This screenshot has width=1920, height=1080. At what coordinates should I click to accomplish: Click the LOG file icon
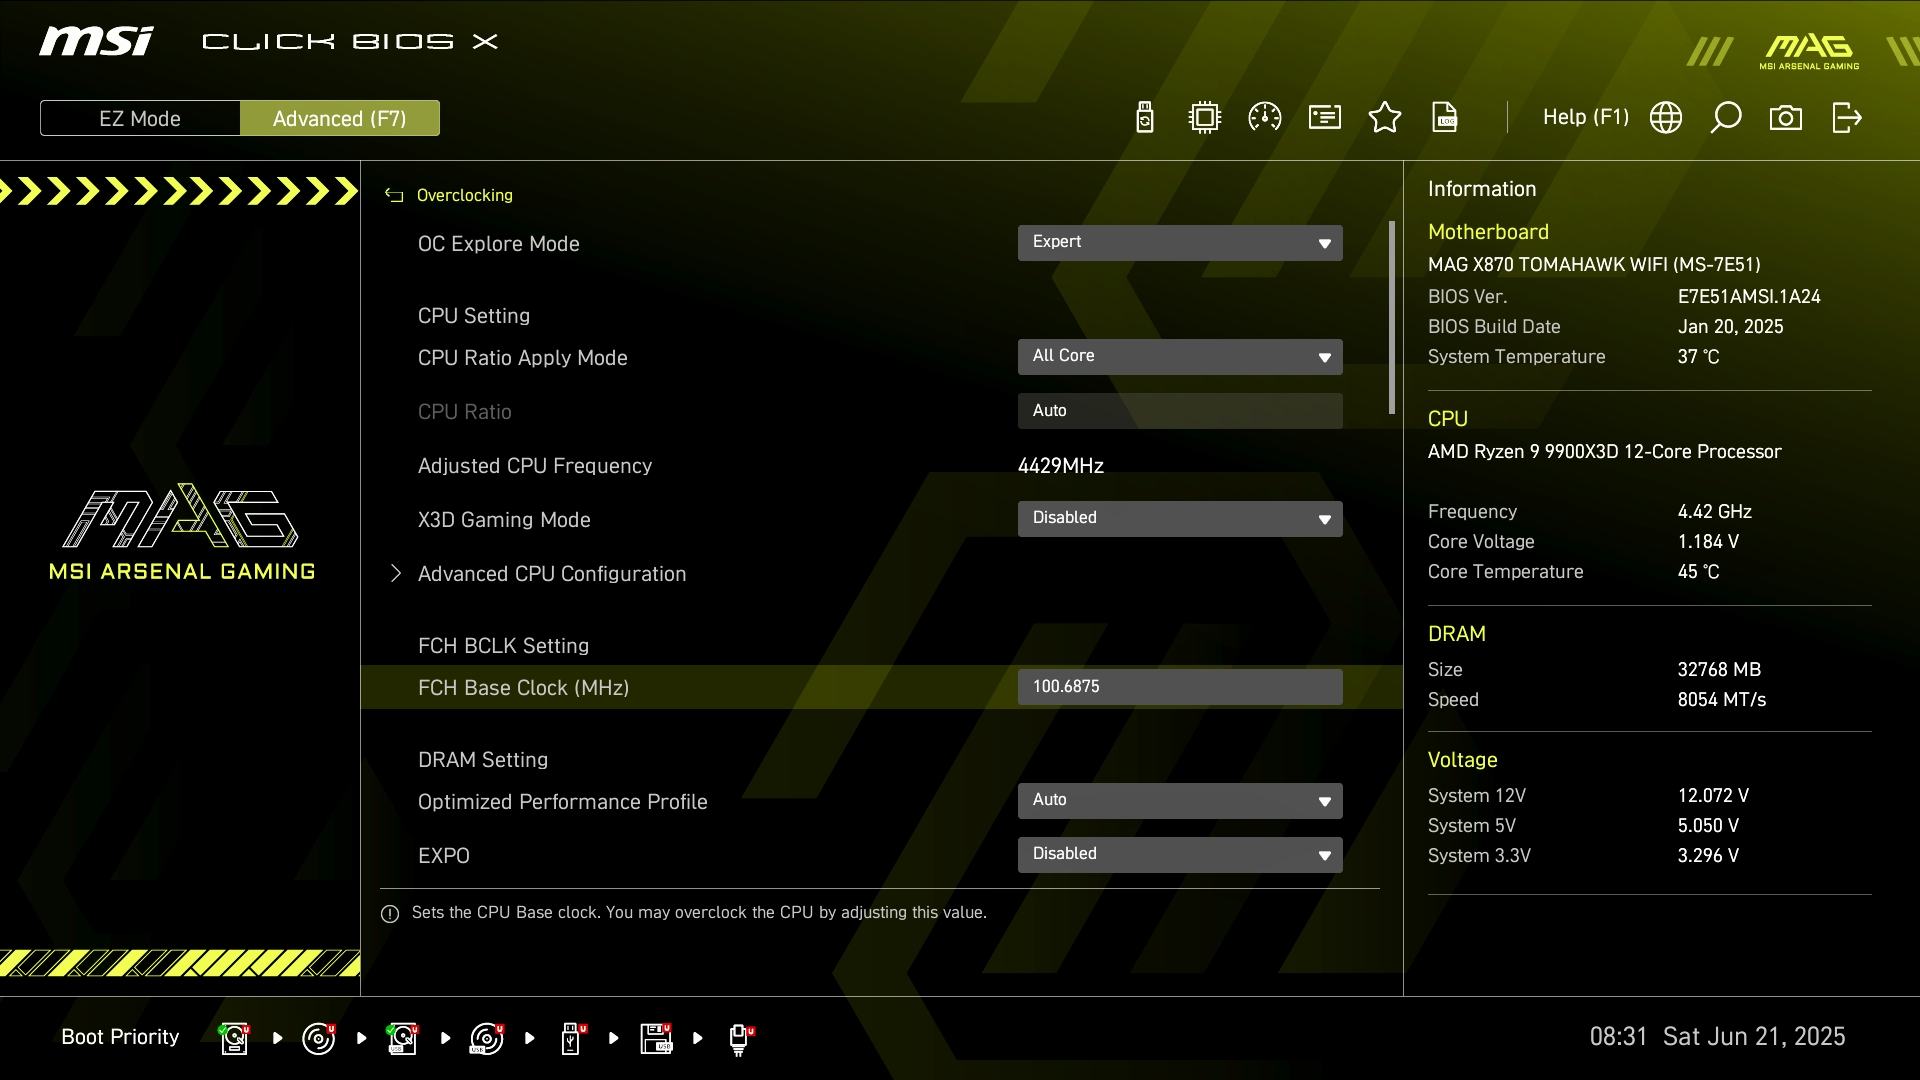click(1445, 118)
